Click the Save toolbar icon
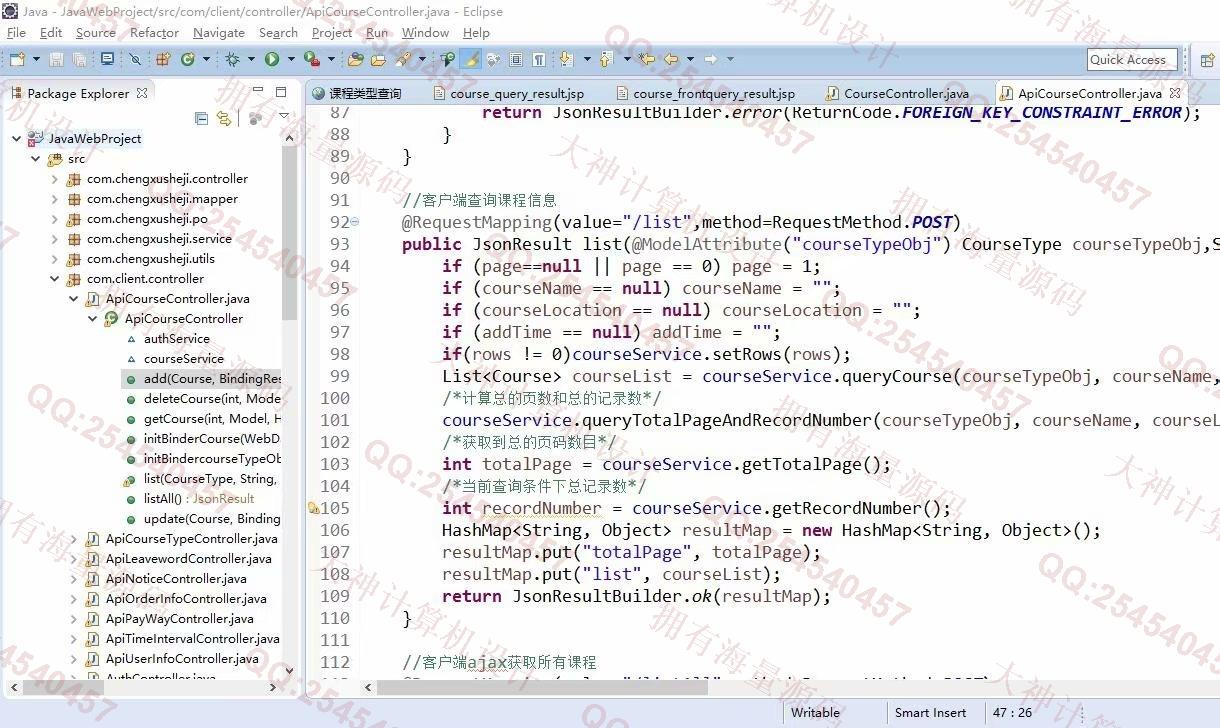The image size is (1220, 728). click(56, 60)
